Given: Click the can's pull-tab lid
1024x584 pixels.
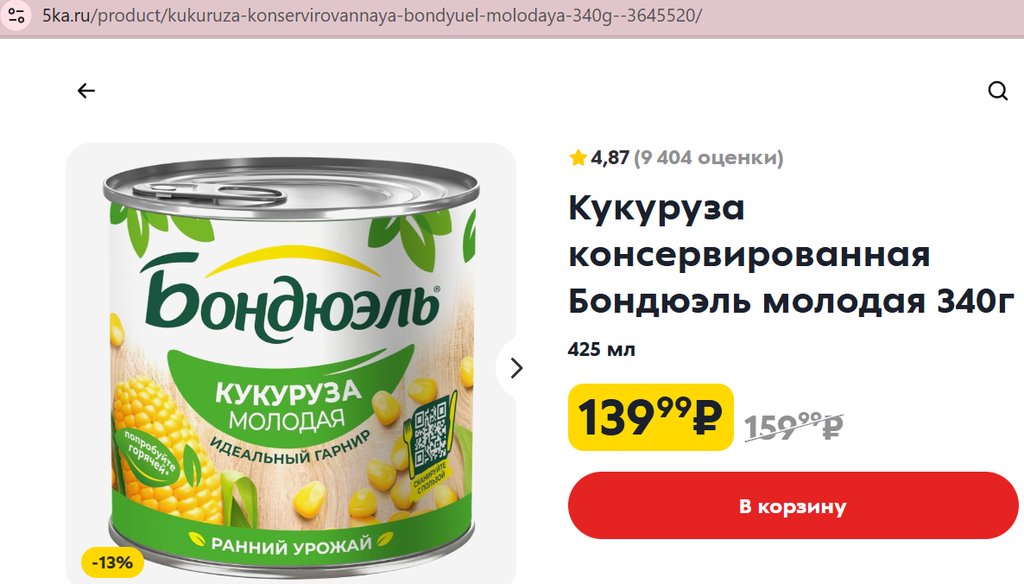Looking at the screenshot, I should 209,193.
